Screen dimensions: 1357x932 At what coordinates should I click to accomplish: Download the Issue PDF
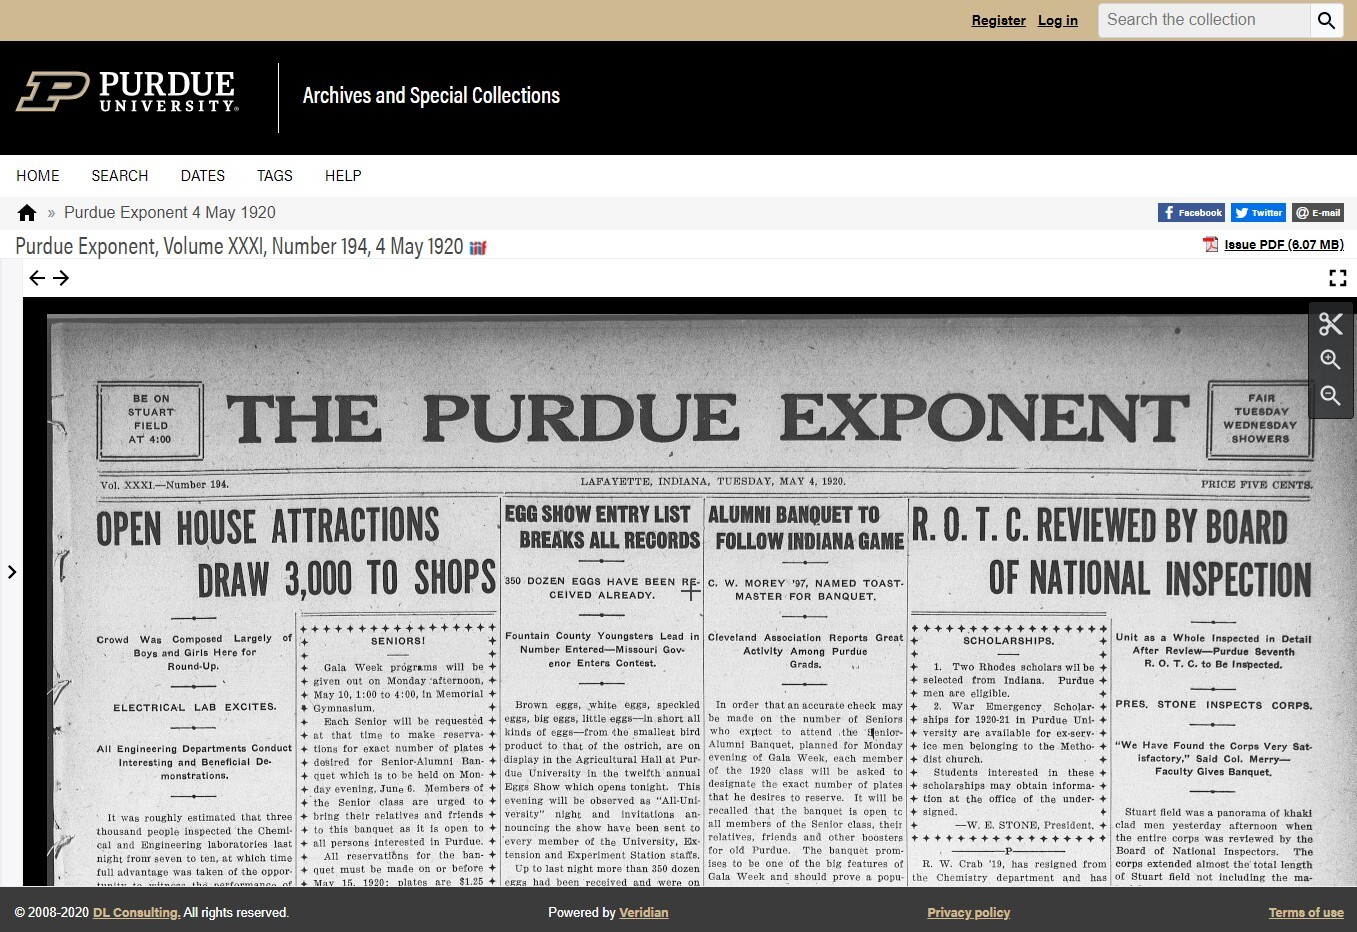(x=1281, y=244)
